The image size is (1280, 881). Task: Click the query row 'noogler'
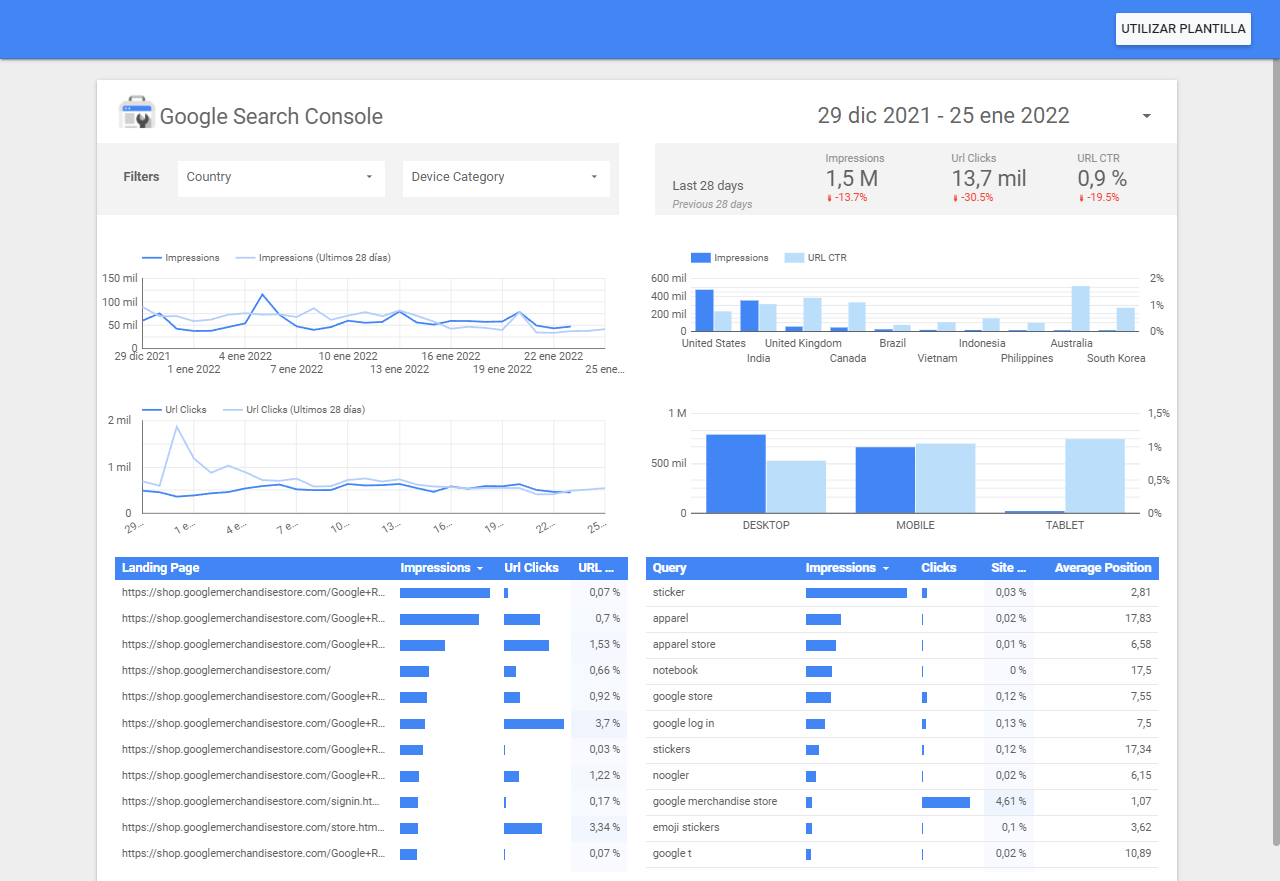pos(902,776)
